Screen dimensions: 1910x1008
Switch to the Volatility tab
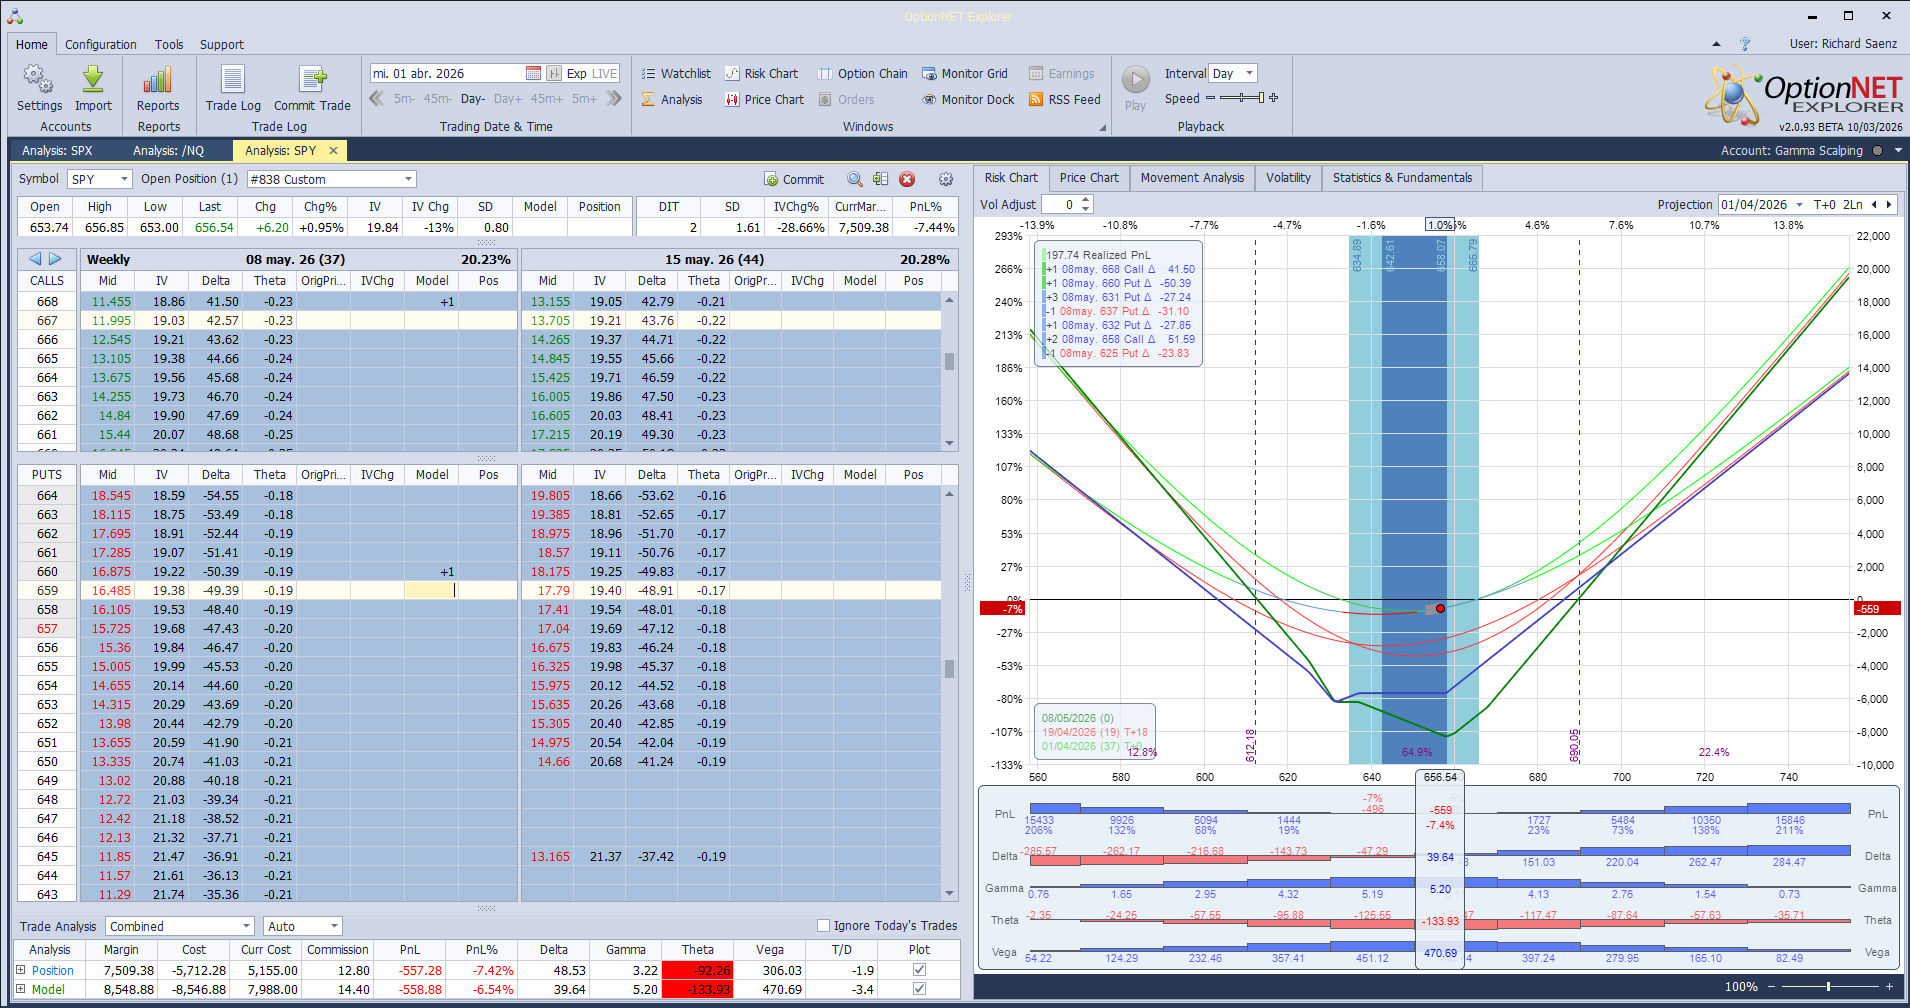tap(1288, 177)
